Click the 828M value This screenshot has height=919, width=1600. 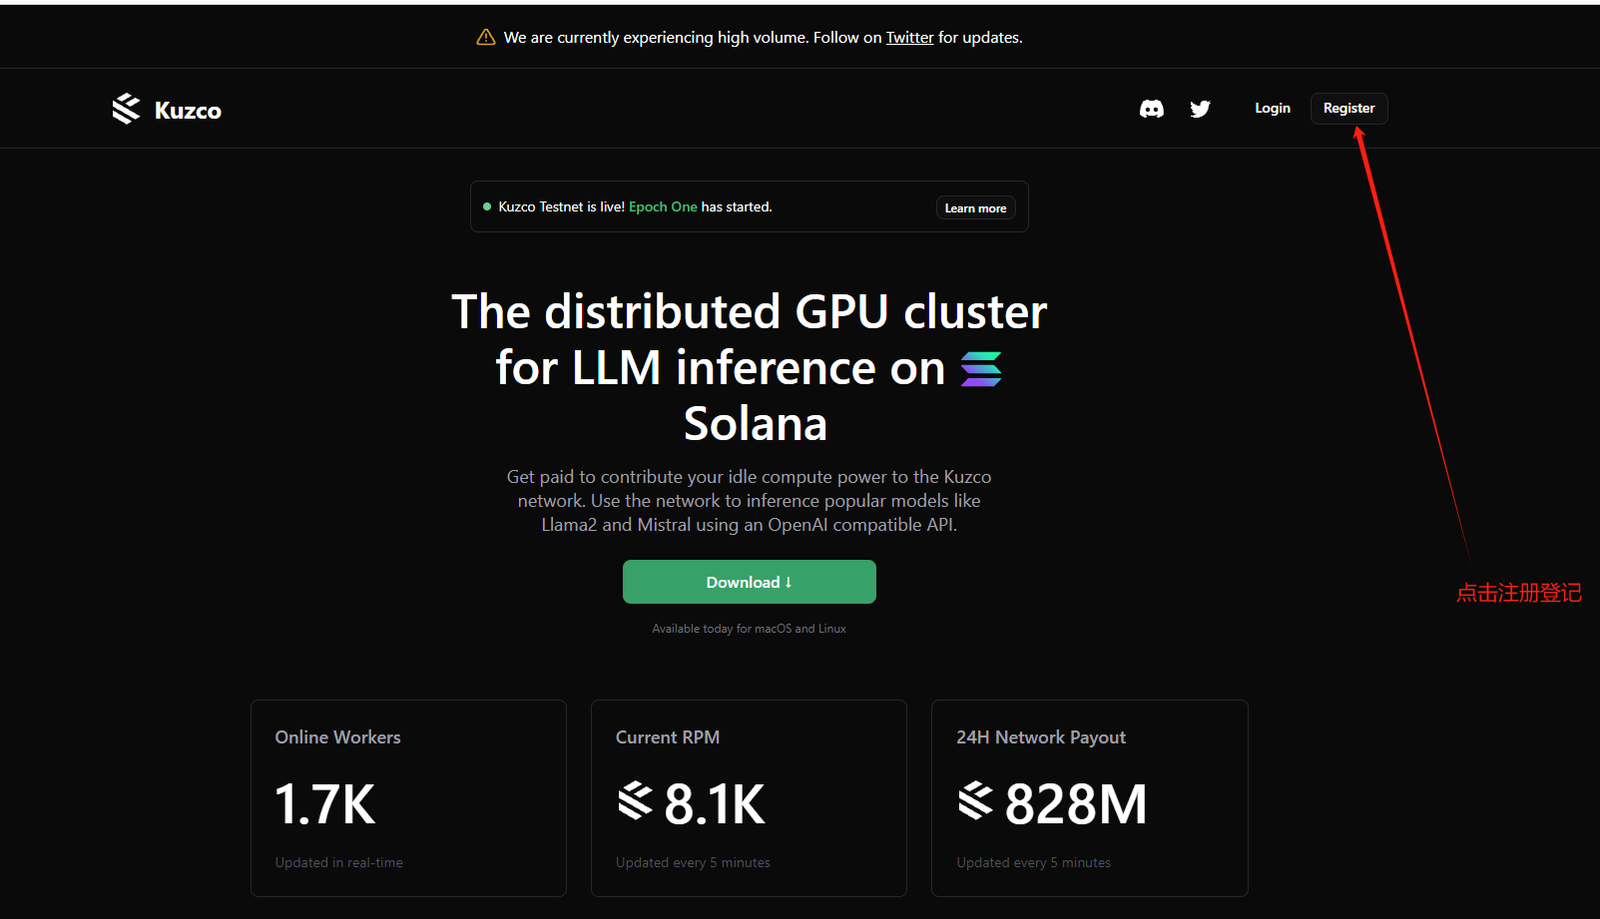1076,804
